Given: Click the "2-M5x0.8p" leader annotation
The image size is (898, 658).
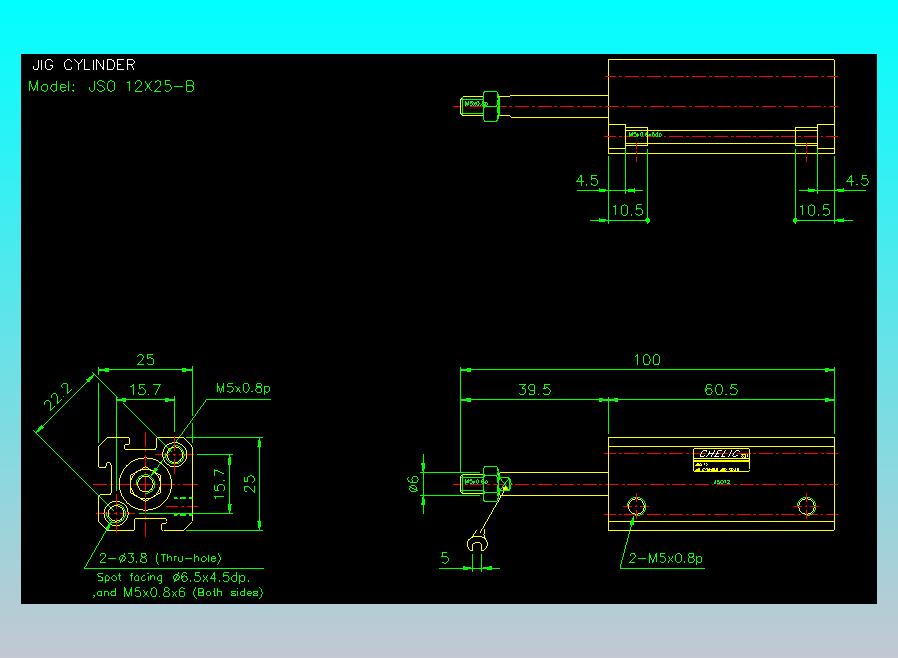Looking at the screenshot, I should pos(666,558).
